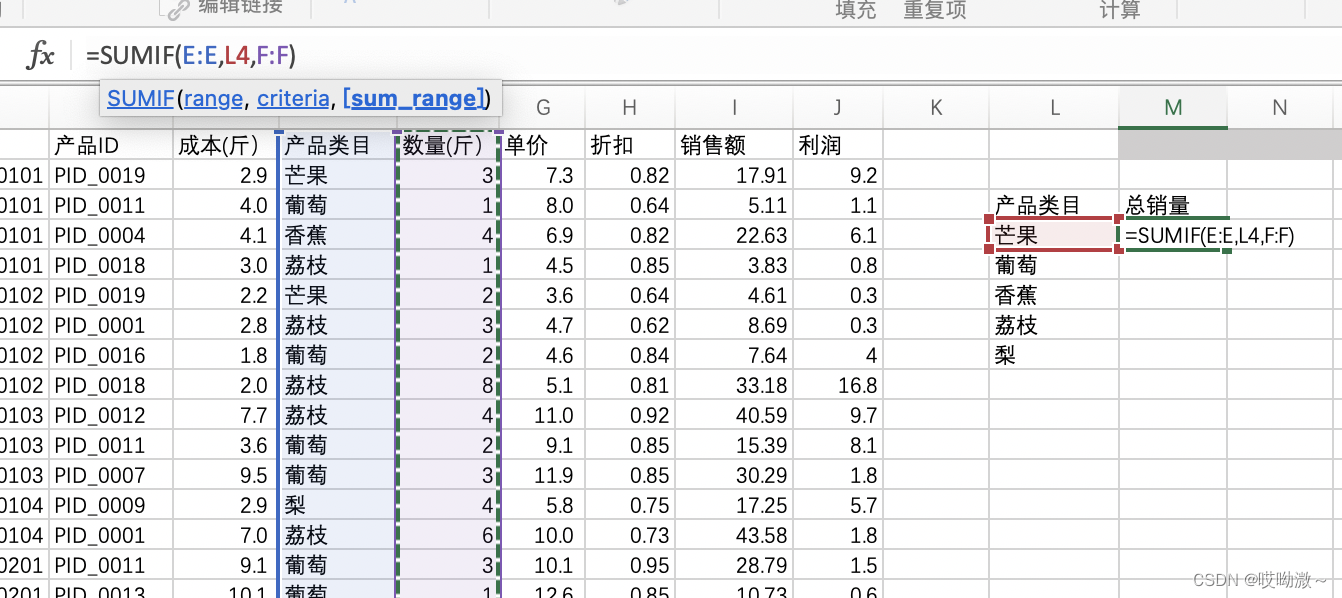Viewport: 1342px width, 598px height.
Task: Click the red-outlined 芒果 criteria cell
Action: click(x=1052, y=235)
